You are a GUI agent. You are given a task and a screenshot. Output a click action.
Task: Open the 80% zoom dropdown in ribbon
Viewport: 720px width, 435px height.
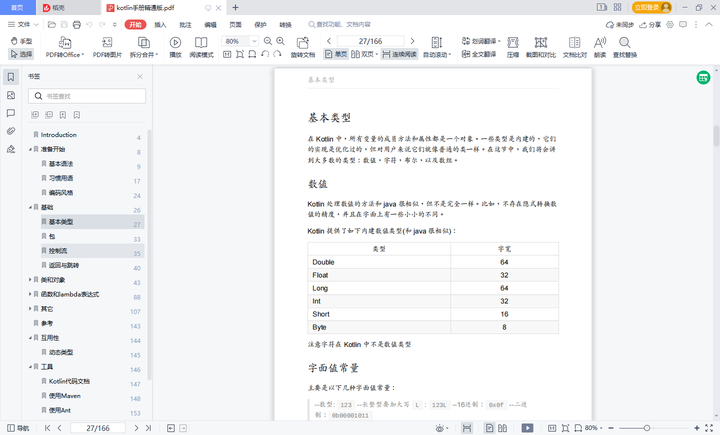click(x=254, y=41)
